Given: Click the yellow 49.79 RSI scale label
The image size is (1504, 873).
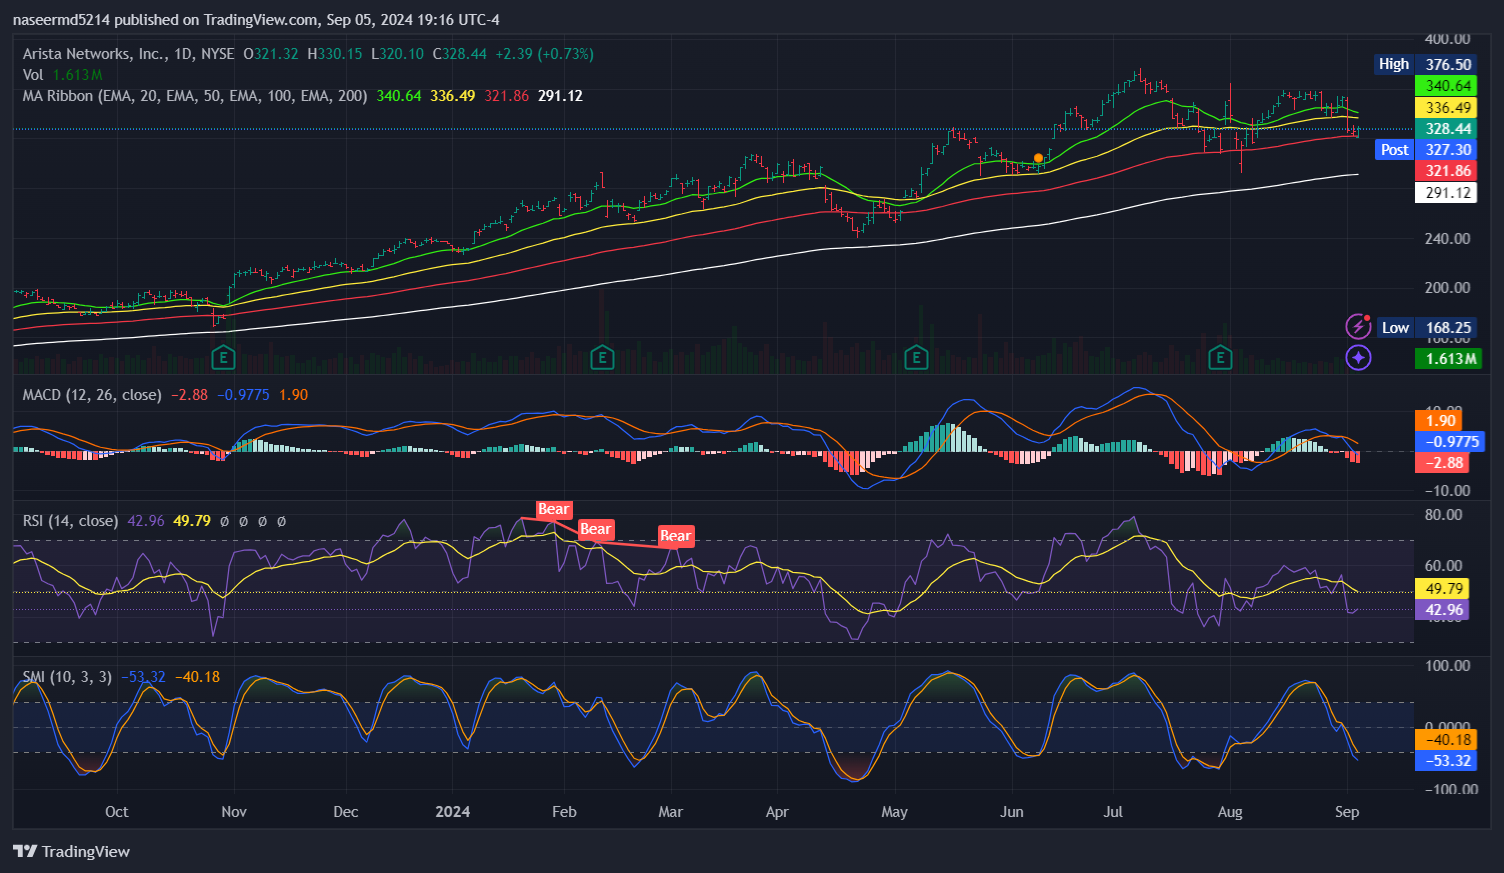Looking at the screenshot, I should 1442,589.
